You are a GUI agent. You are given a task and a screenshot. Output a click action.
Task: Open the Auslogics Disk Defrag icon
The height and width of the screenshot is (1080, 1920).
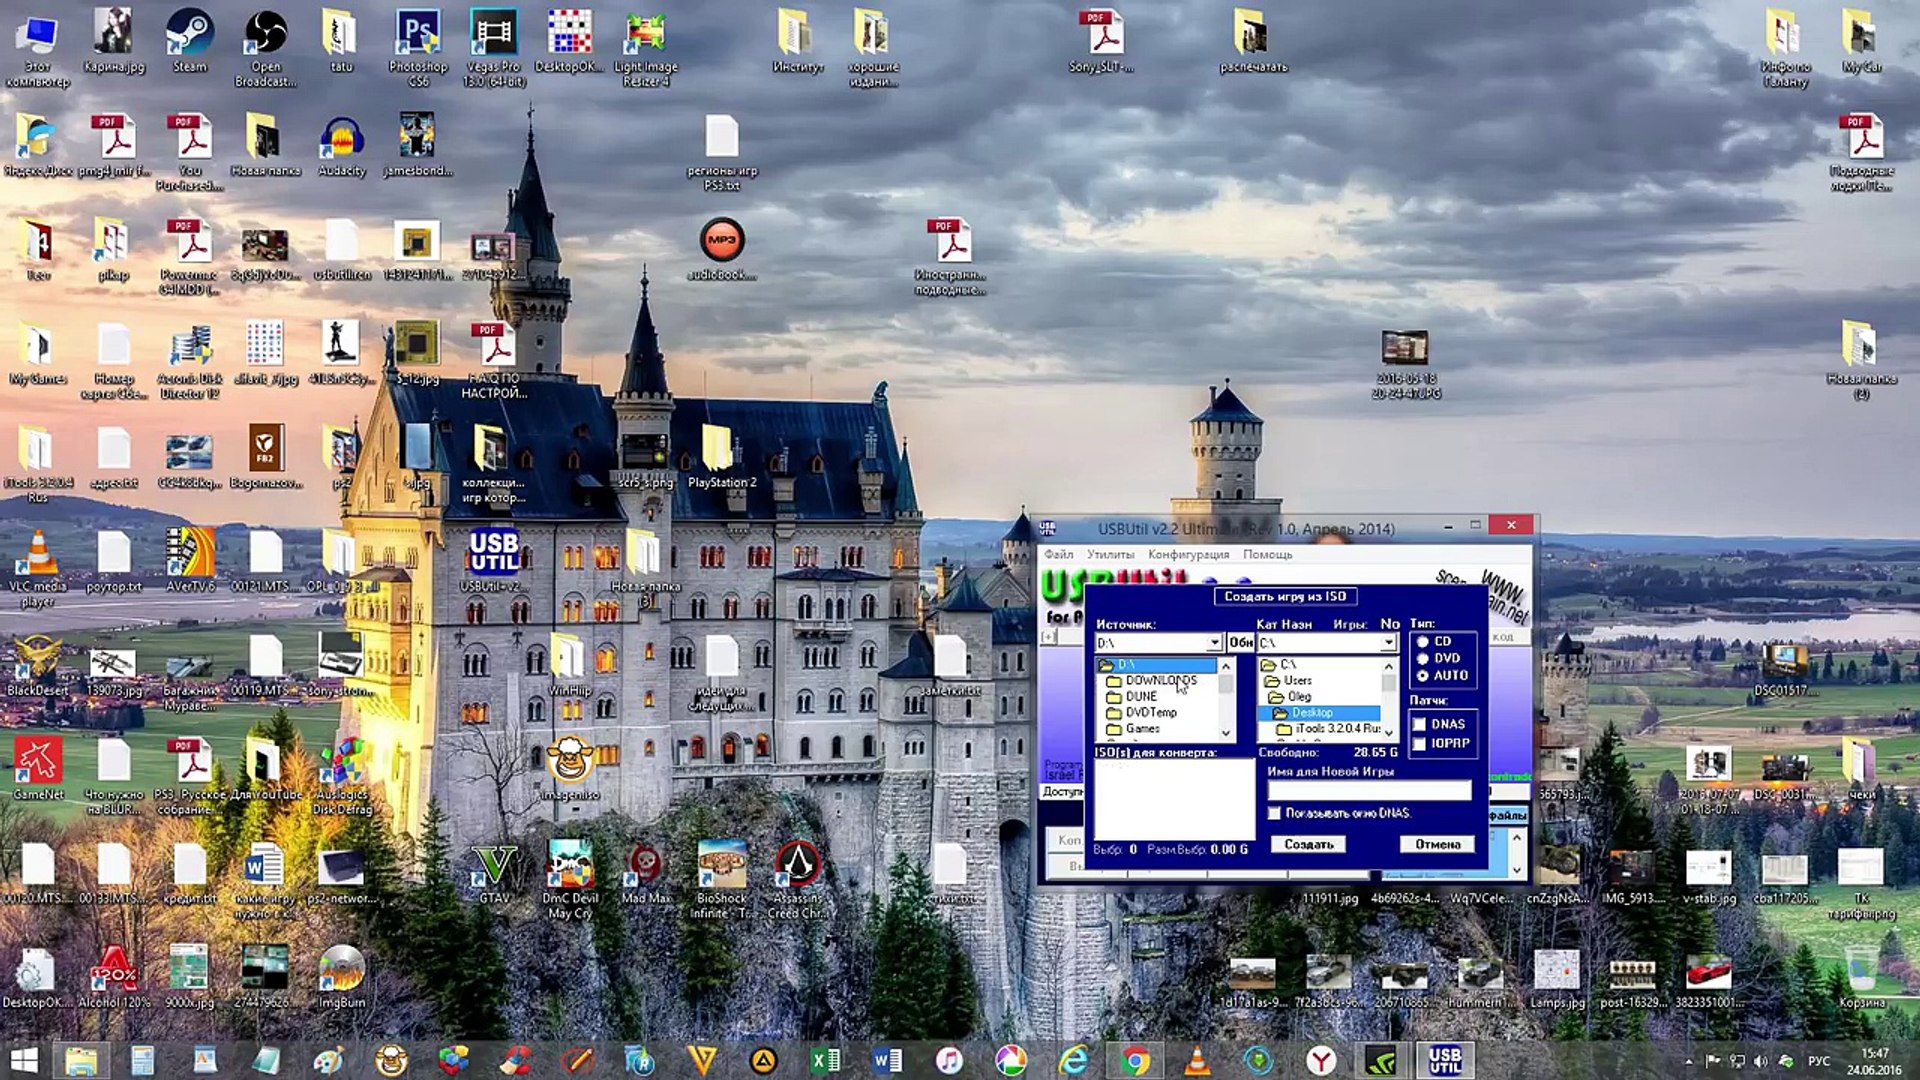tap(341, 776)
